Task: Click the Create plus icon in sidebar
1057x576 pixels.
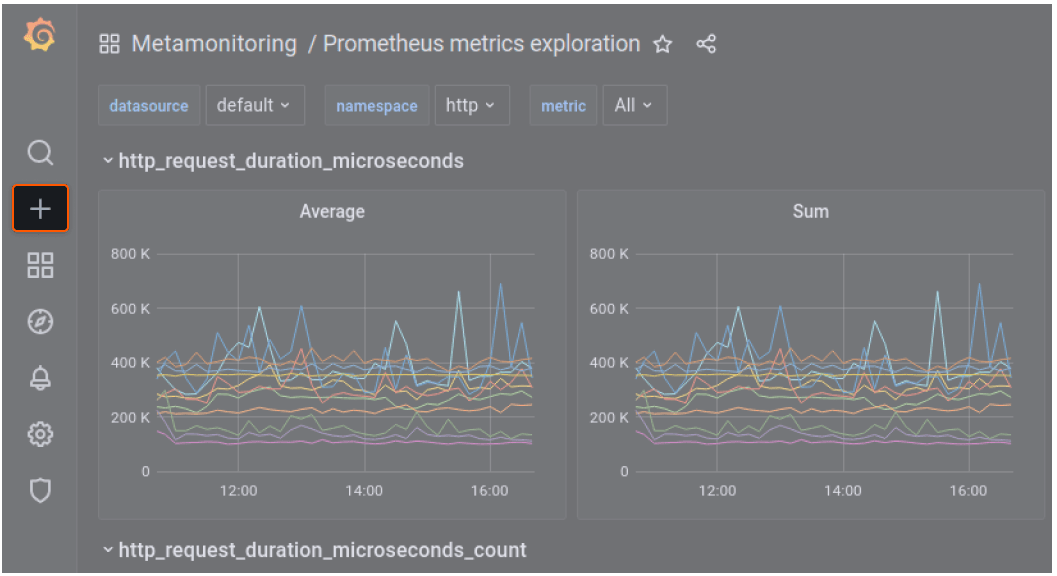Action: tap(40, 208)
